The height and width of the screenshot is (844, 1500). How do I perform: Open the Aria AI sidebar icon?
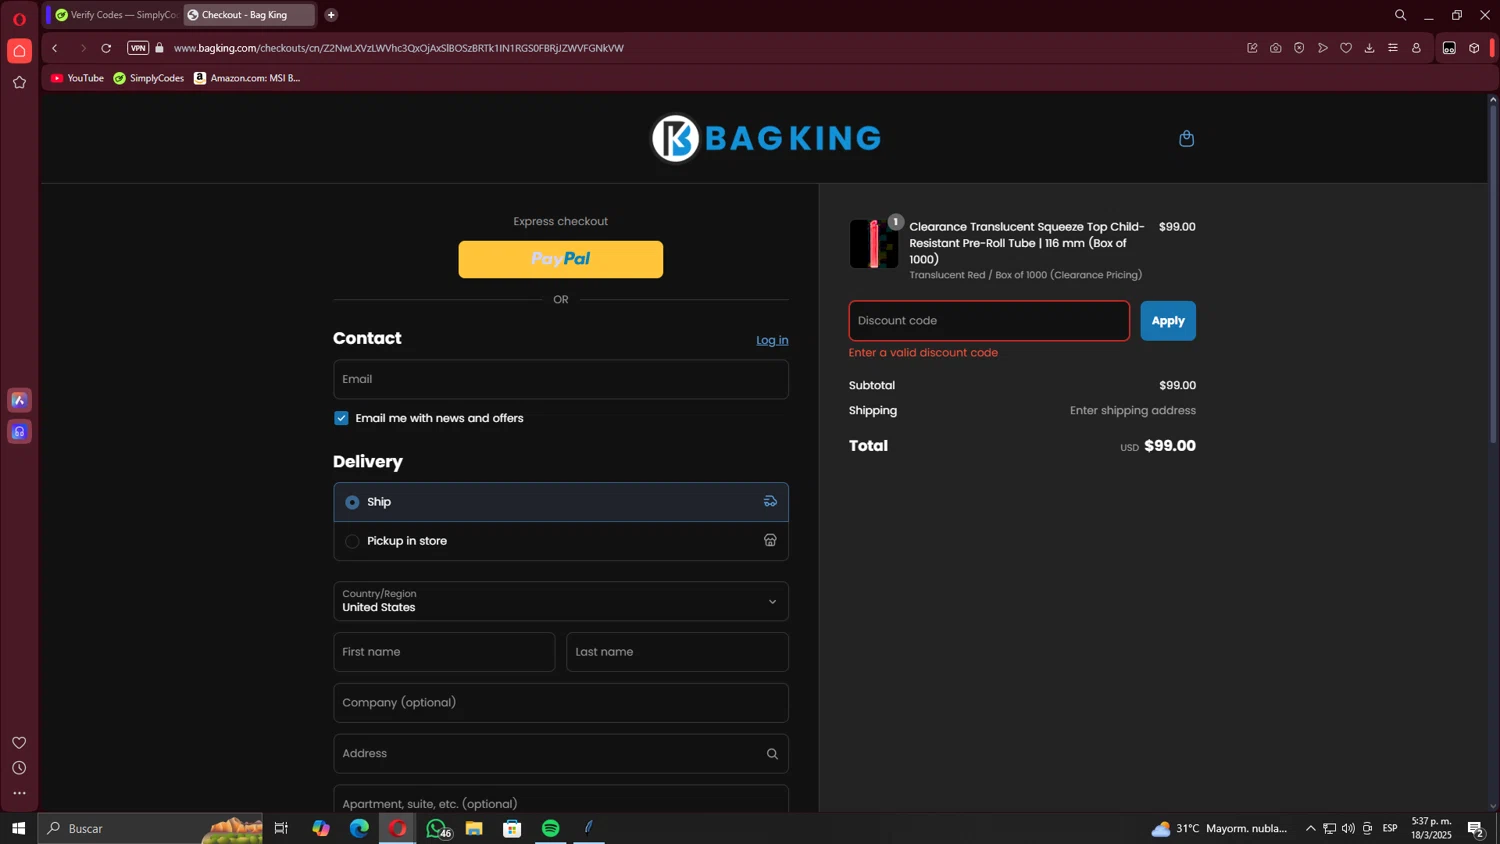click(x=19, y=400)
